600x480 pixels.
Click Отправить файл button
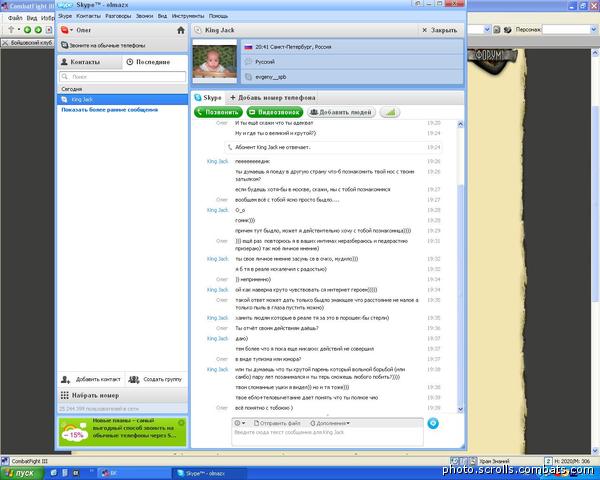(277, 423)
